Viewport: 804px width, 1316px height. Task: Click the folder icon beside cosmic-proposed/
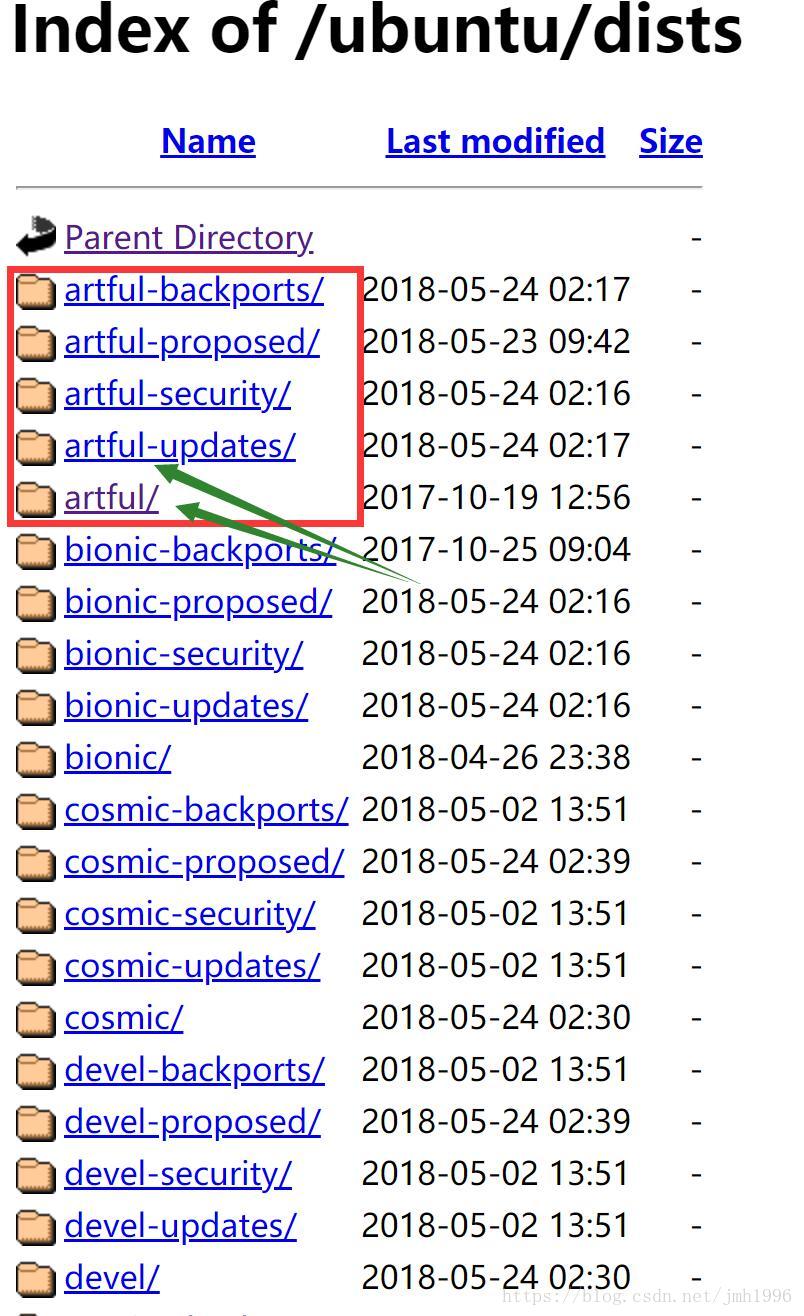(36, 862)
